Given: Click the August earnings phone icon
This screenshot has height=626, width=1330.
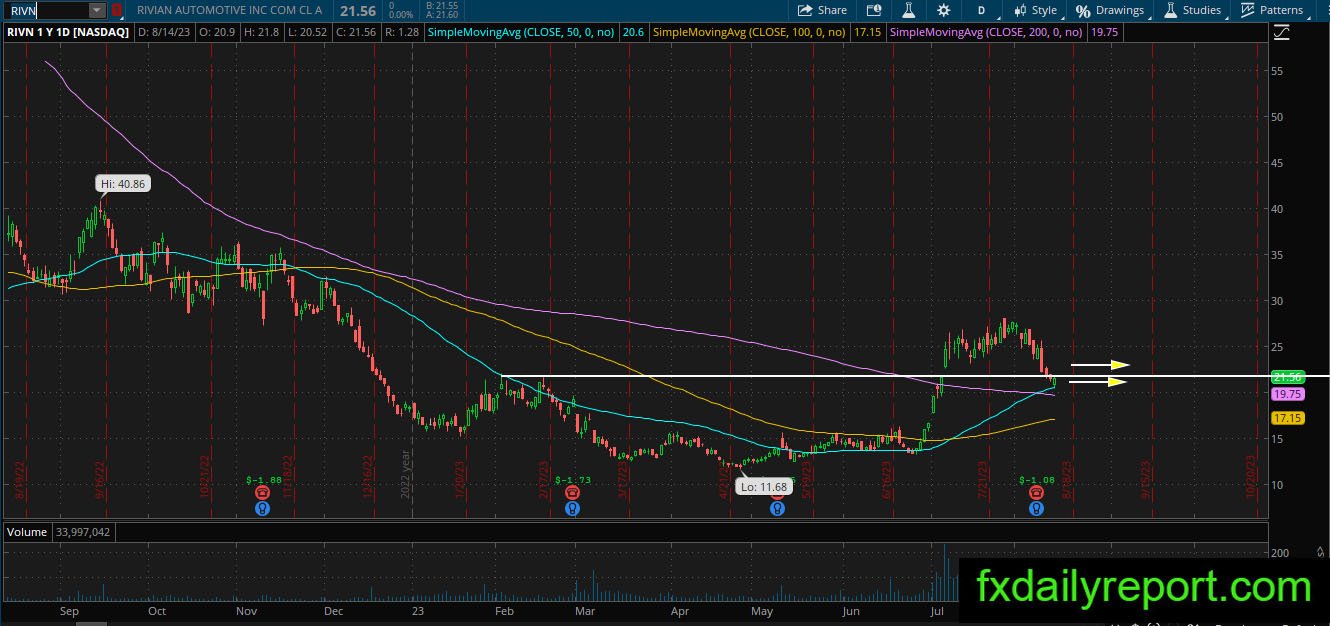Looking at the screenshot, I should (1037, 493).
